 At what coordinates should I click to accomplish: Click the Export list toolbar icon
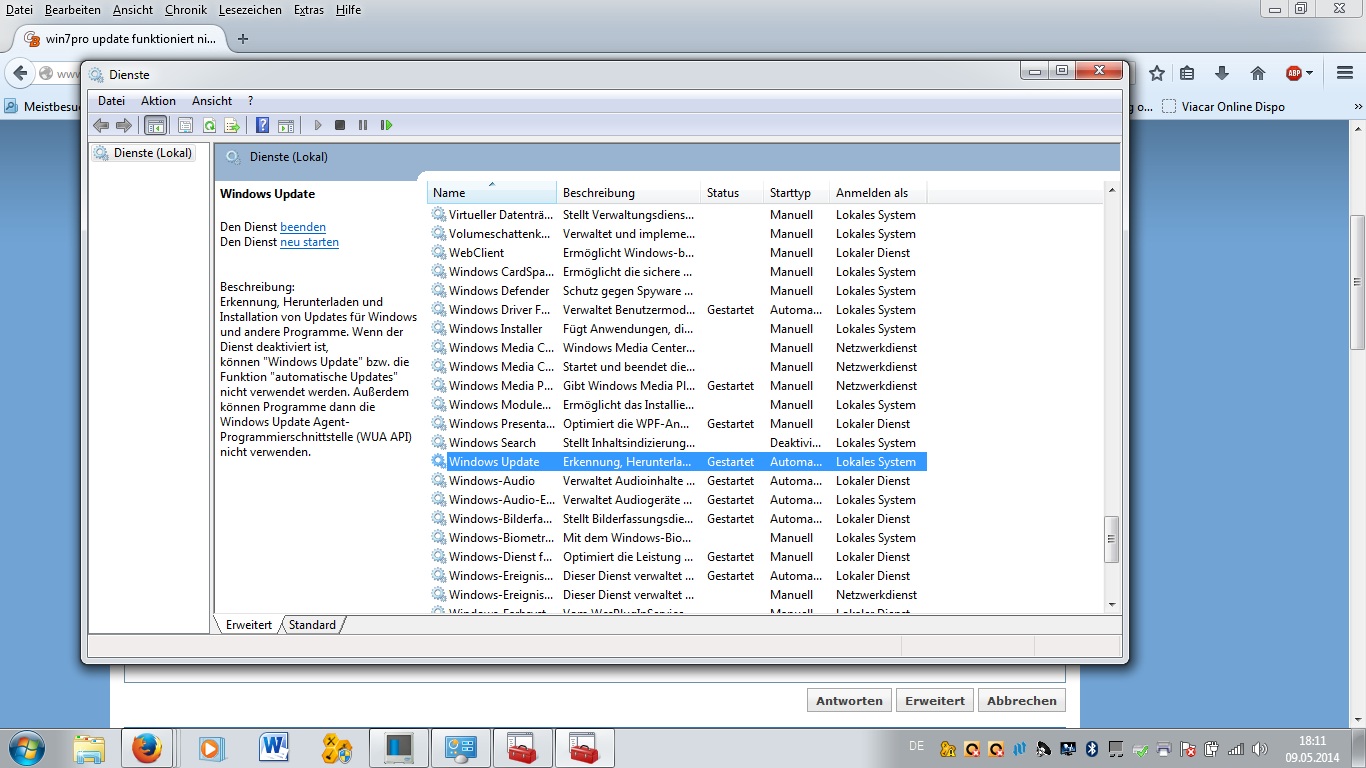[232, 125]
